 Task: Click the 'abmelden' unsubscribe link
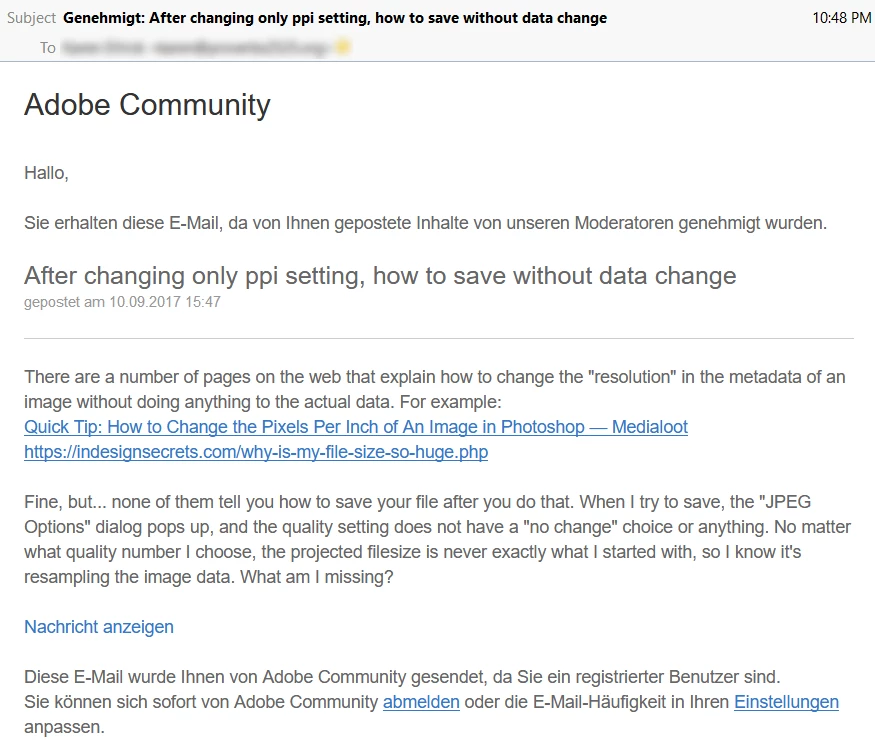pyautogui.click(x=421, y=702)
